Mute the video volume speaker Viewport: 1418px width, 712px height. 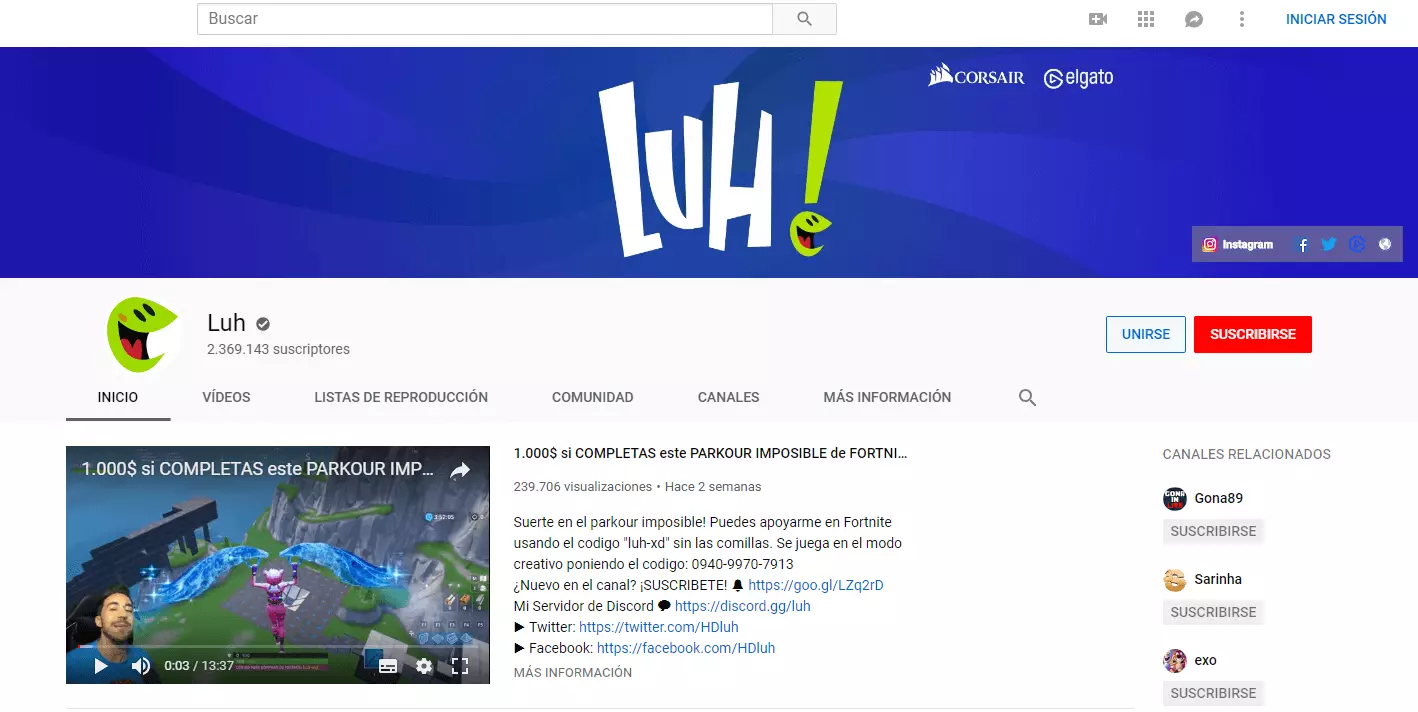(x=141, y=665)
